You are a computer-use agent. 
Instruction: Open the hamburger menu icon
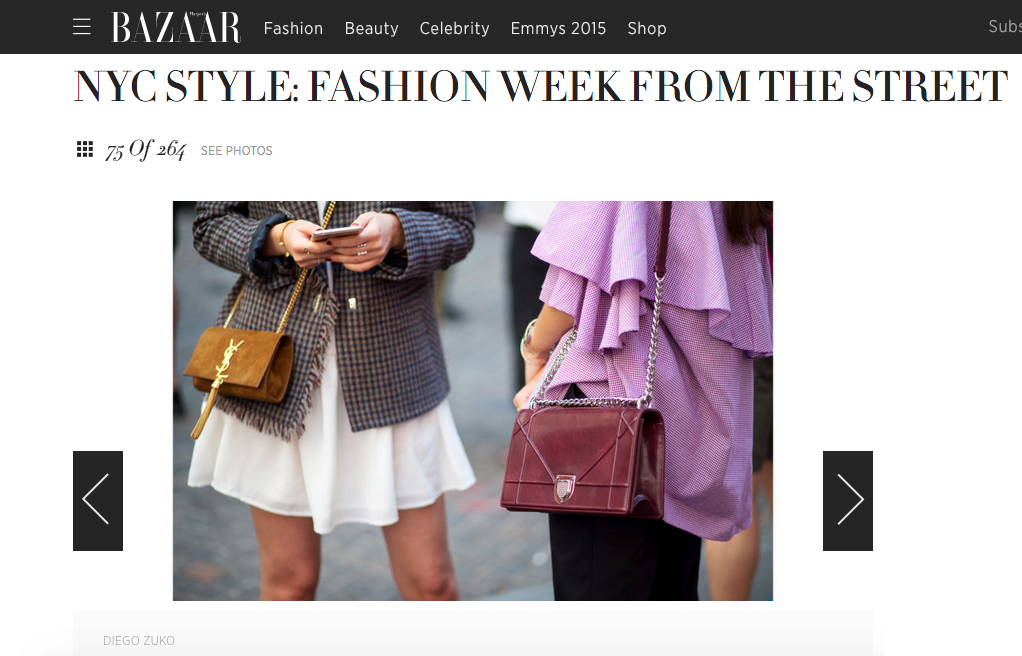pyautogui.click(x=81, y=27)
